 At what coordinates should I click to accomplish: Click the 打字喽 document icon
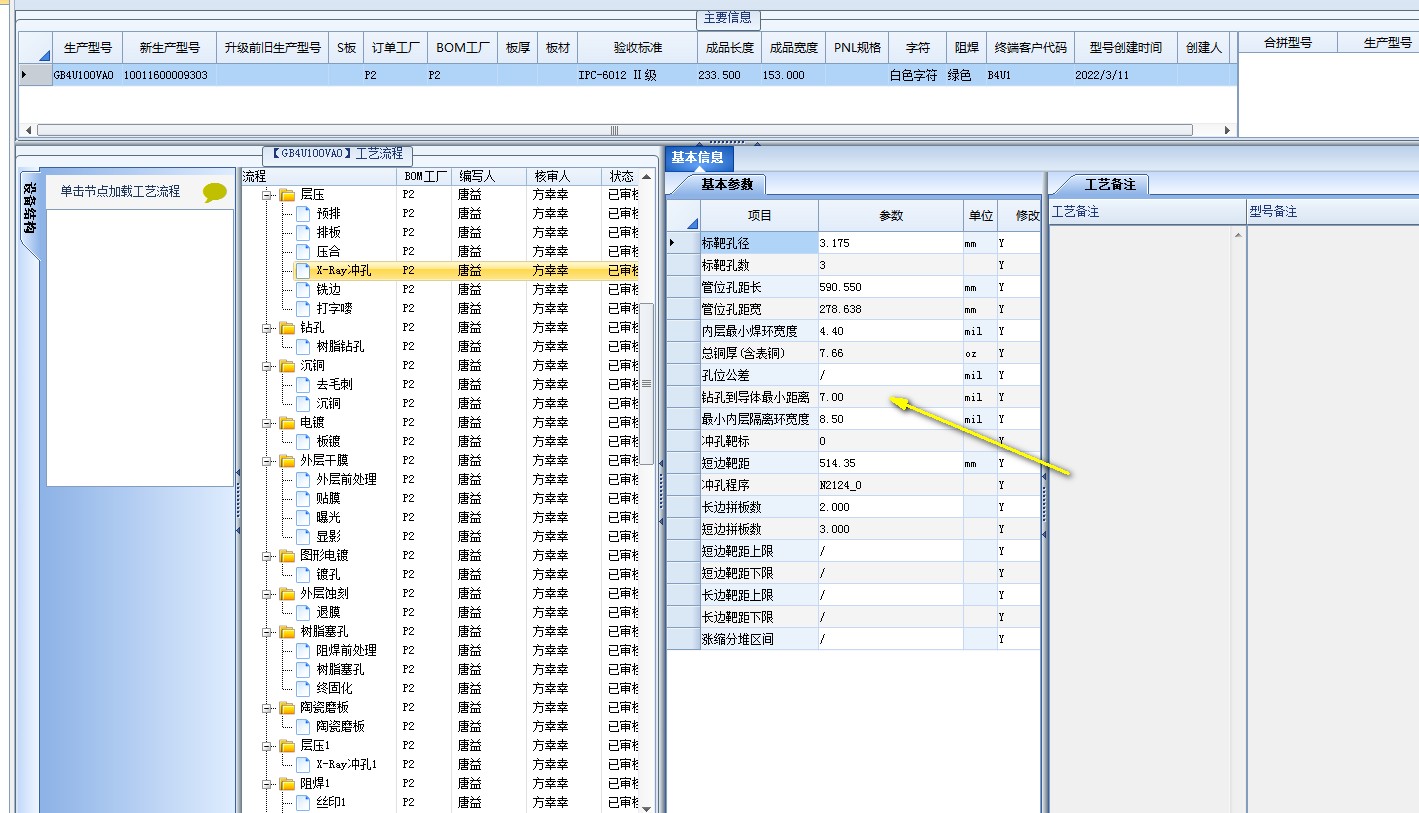pos(303,309)
